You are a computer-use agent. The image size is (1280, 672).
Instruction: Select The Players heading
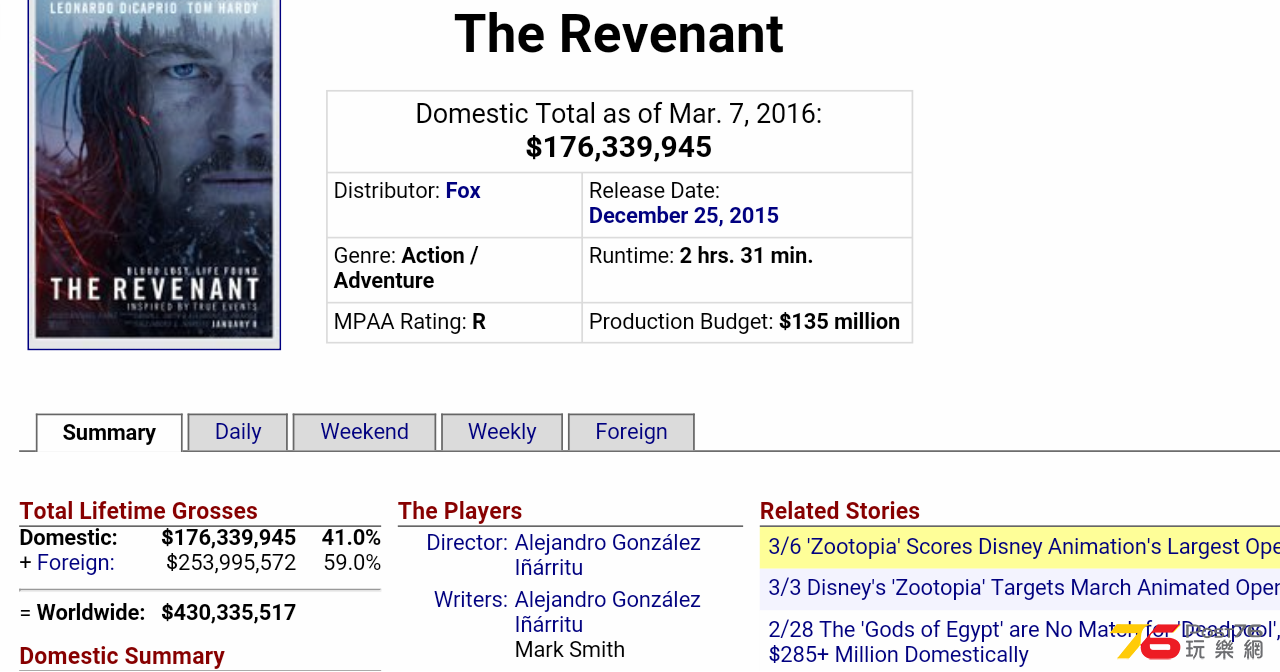(x=460, y=511)
